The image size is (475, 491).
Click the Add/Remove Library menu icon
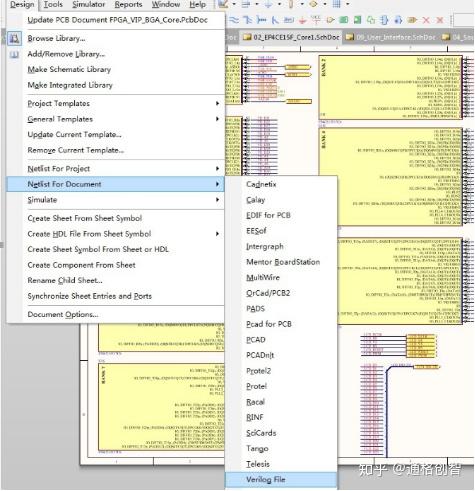point(14,54)
